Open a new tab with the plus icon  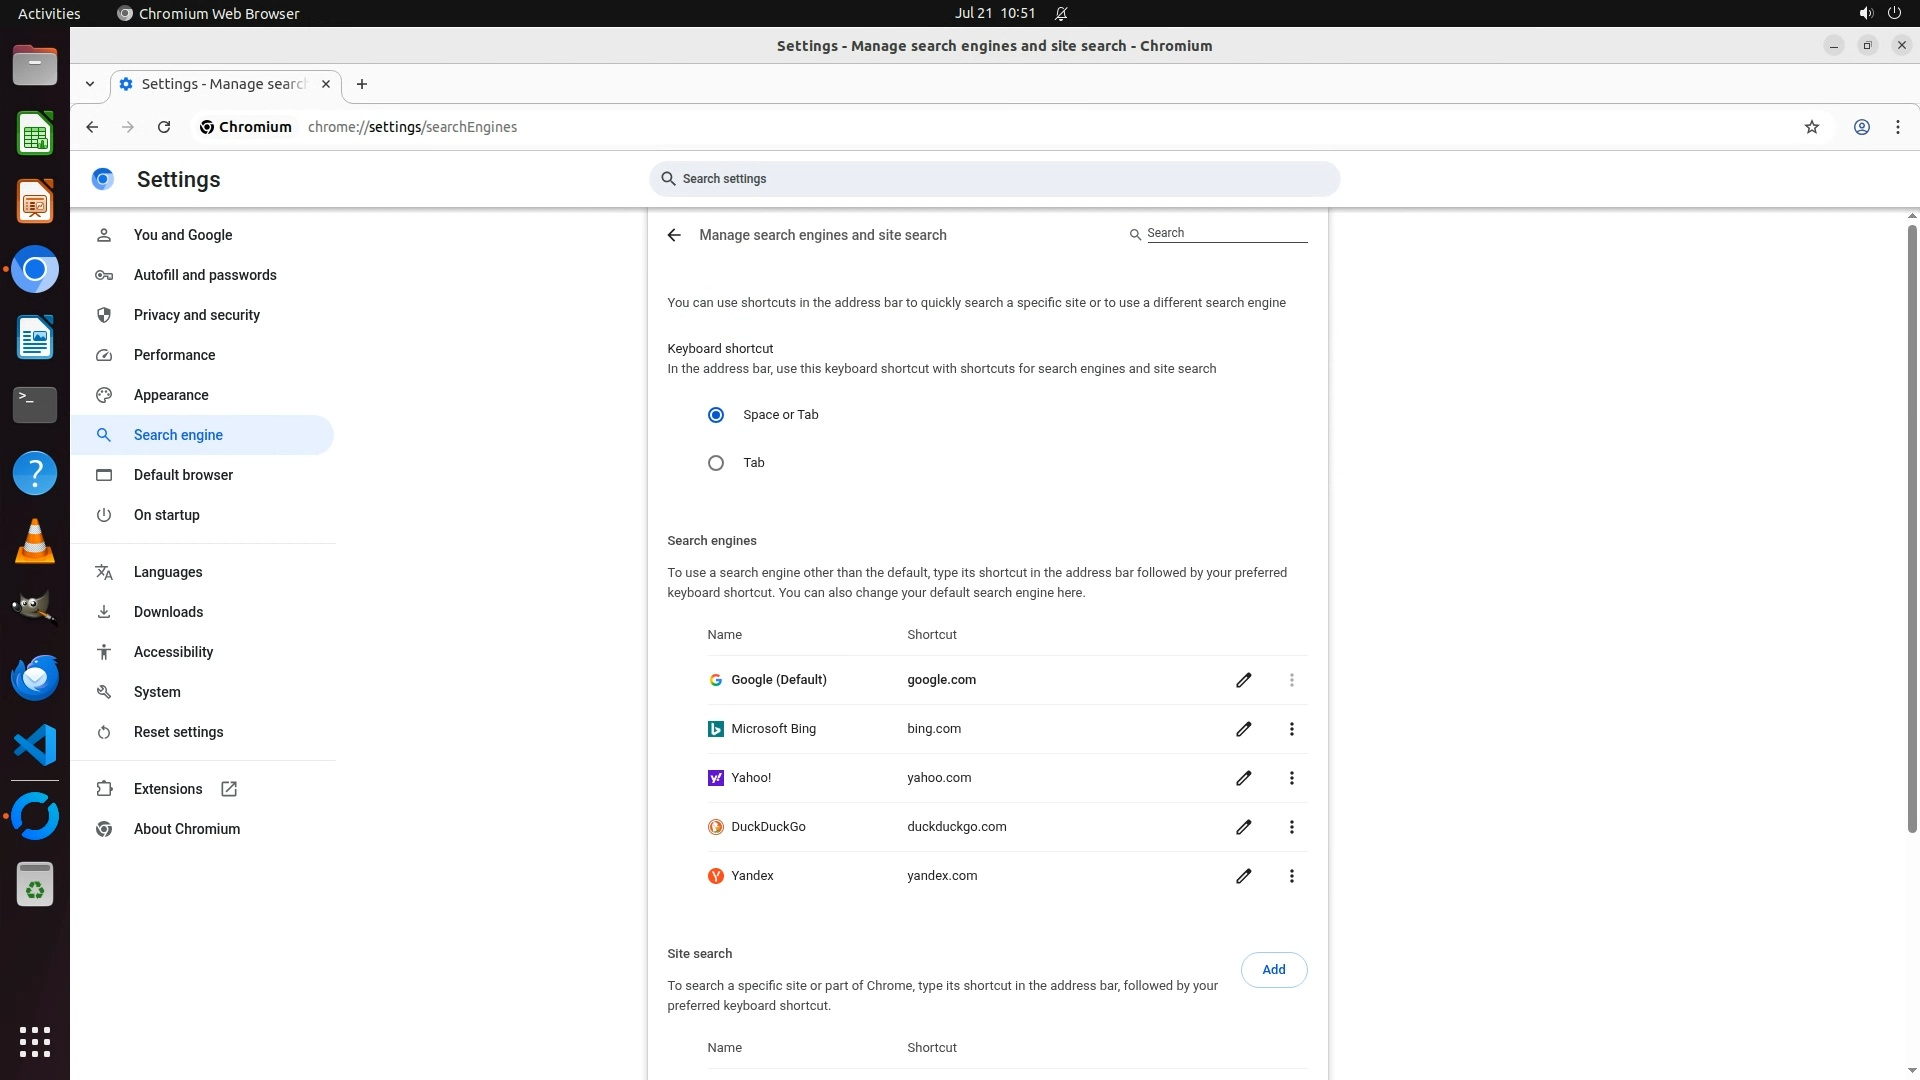[362, 84]
